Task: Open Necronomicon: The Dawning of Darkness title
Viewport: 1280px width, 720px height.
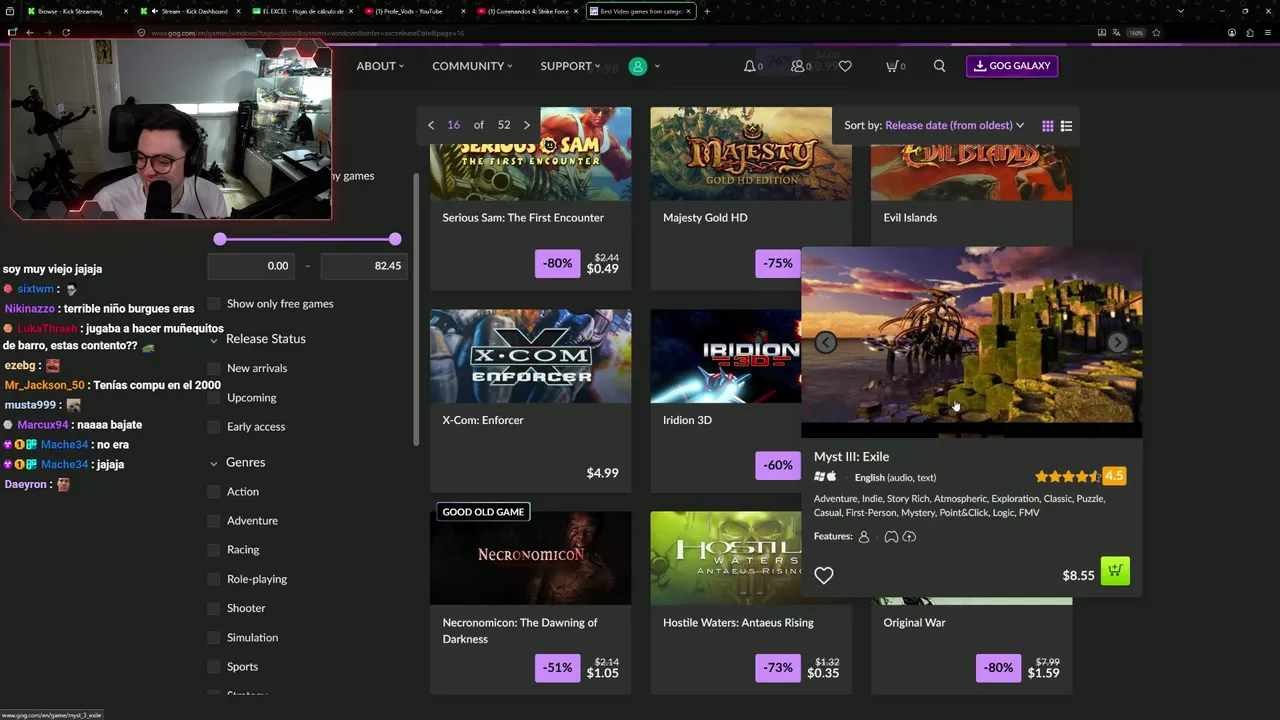Action: tap(520, 631)
